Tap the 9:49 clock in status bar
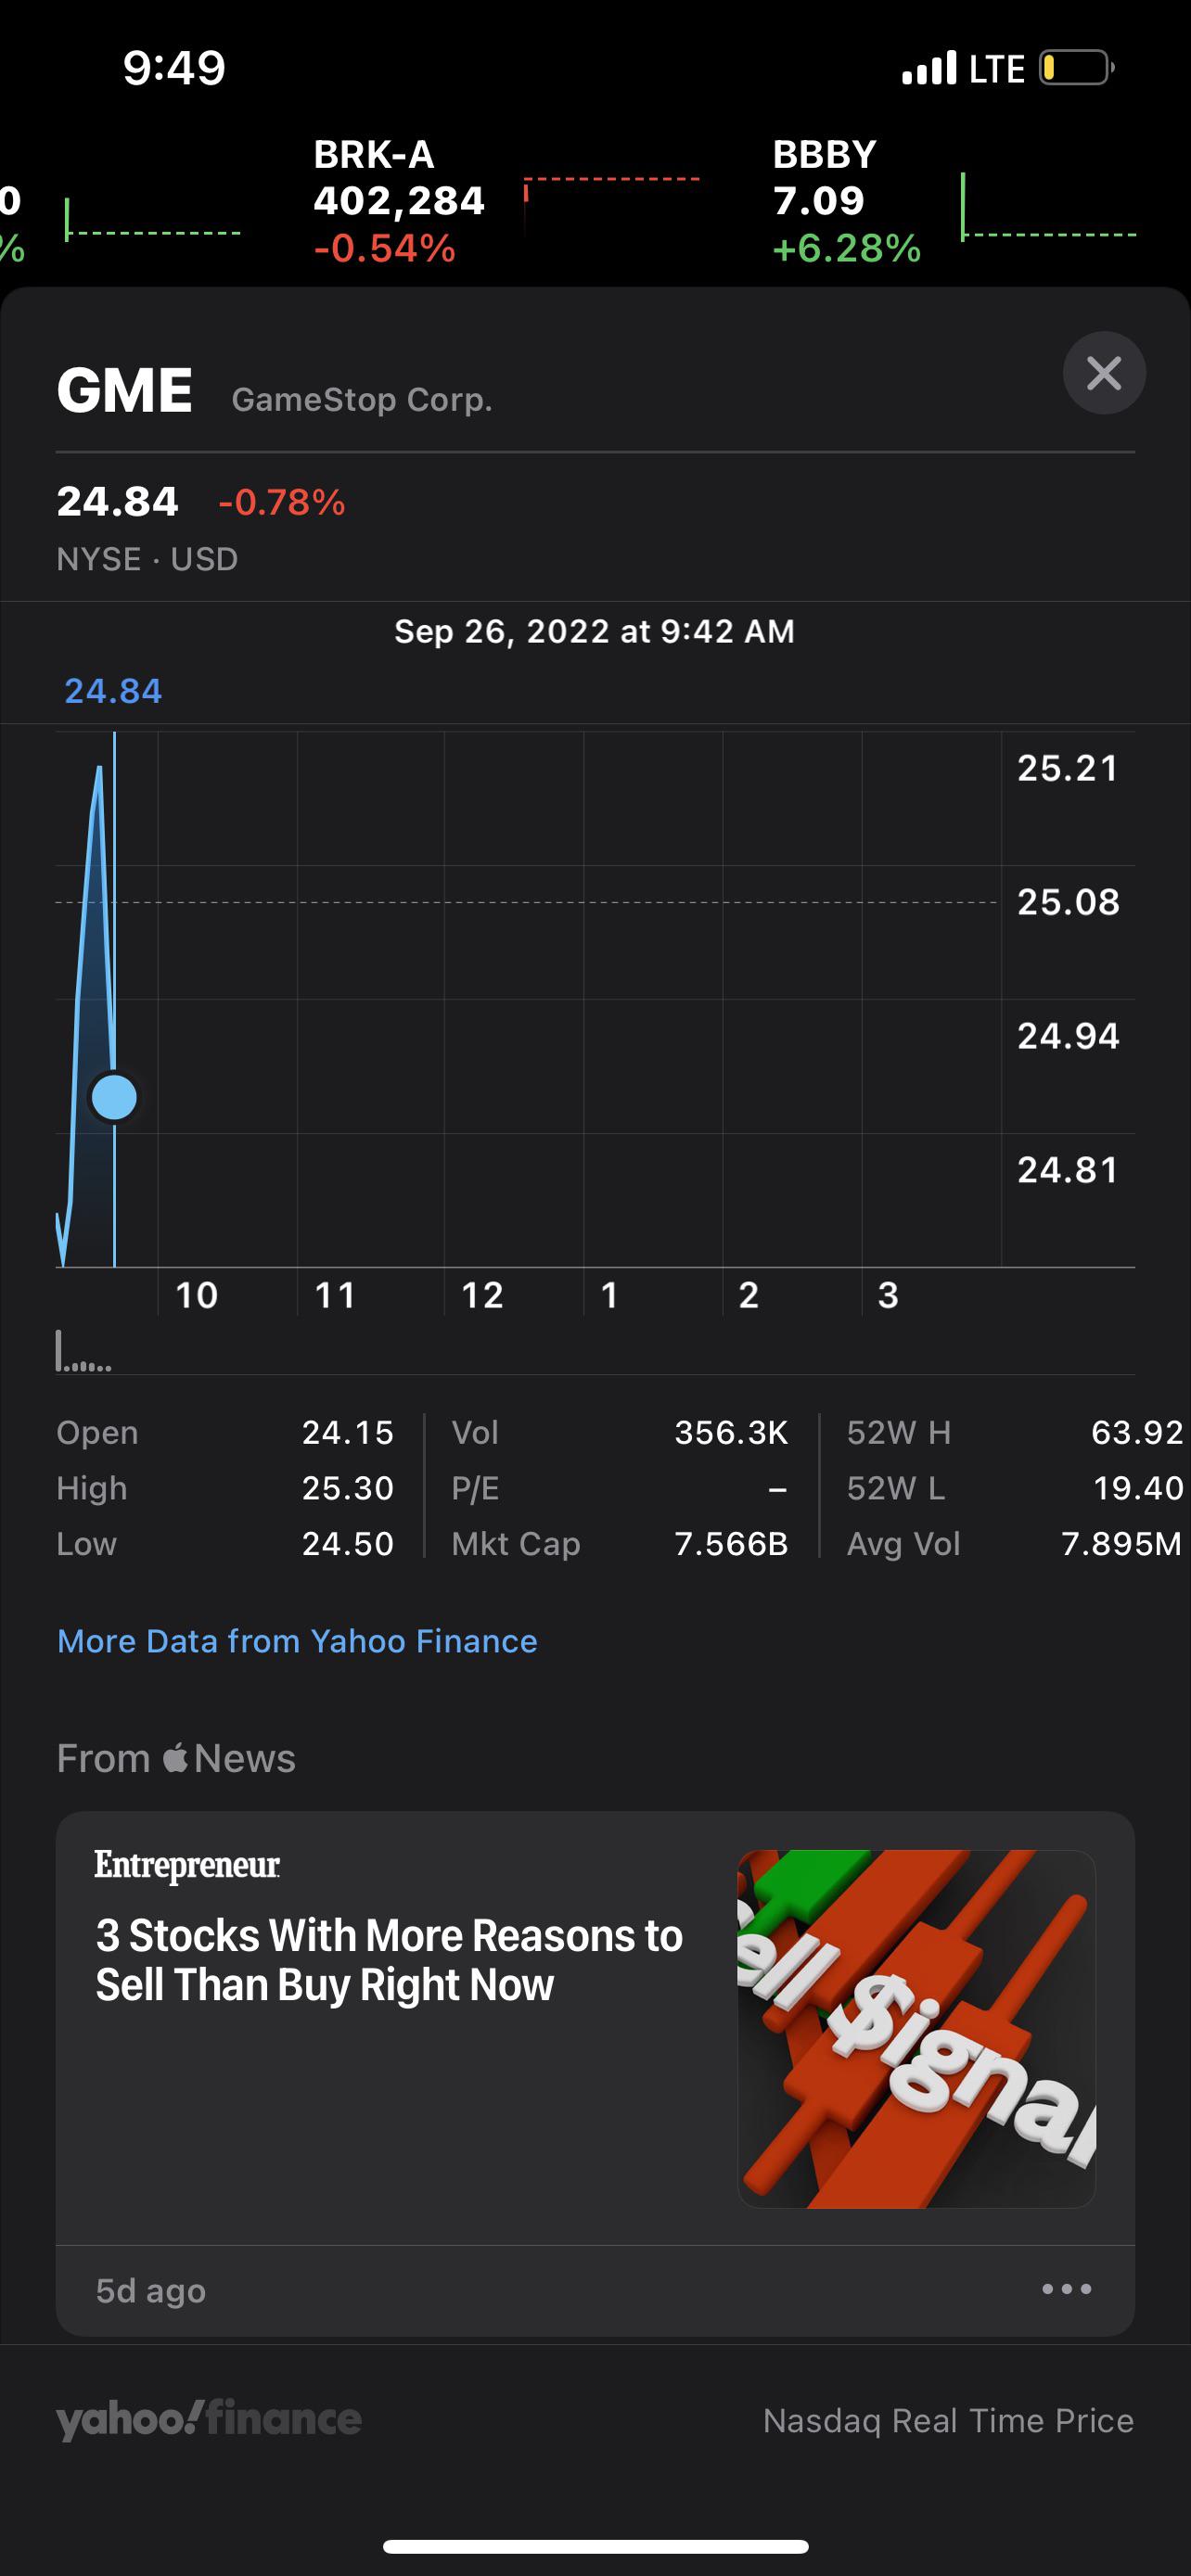The width and height of the screenshot is (1191, 2576). [x=174, y=68]
